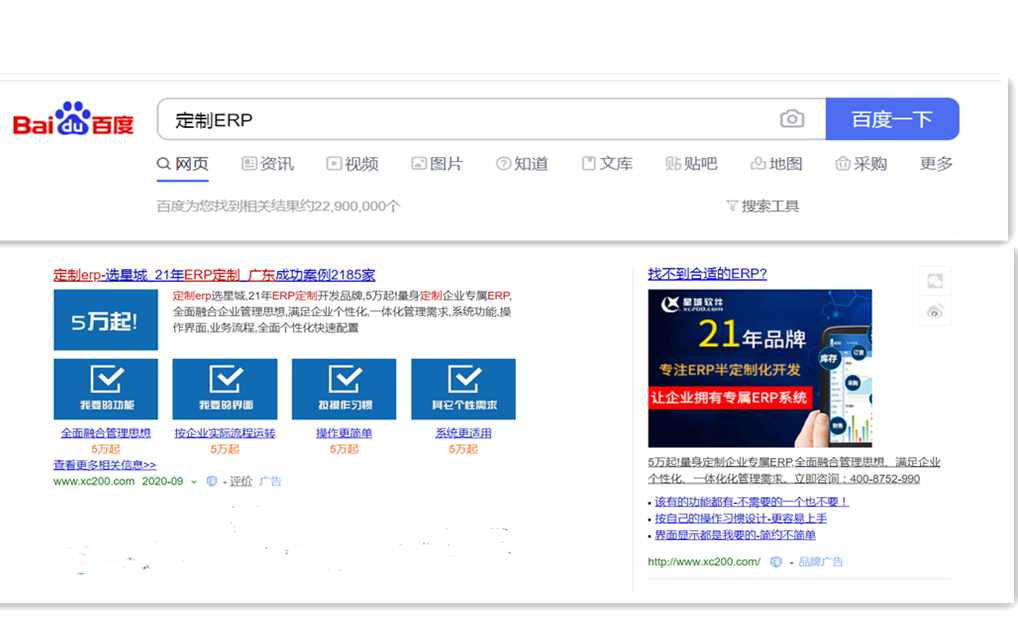Switch to the 图片 tab
The width and height of the screenshot is (1018, 631).
437,164
